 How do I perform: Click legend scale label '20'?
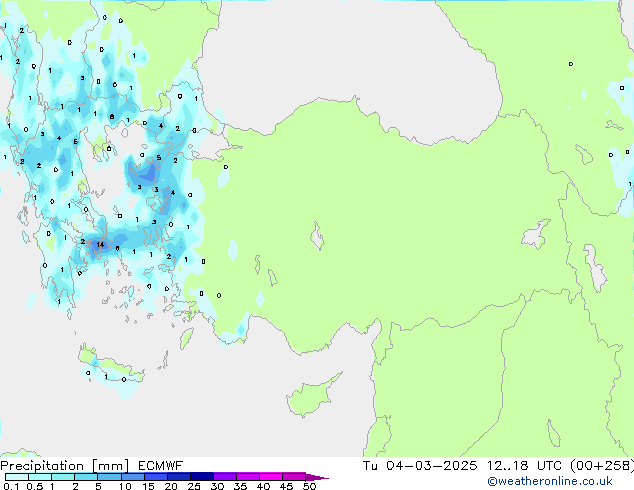[171, 486]
